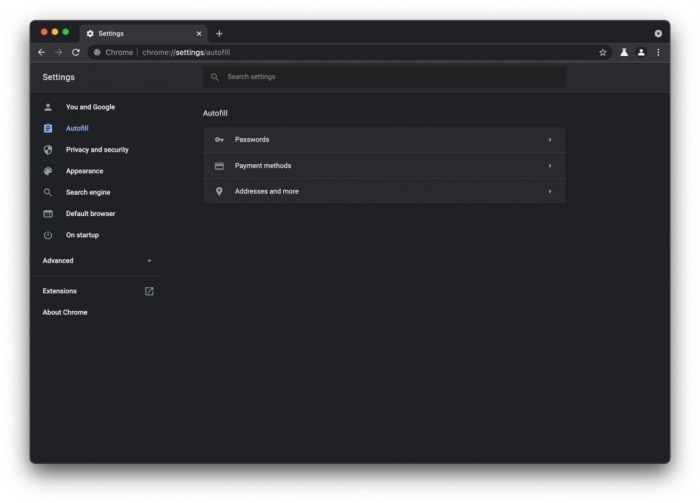The width and height of the screenshot is (700, 503).
Task: Open a new tab with plus button
Action: (219, 33)
